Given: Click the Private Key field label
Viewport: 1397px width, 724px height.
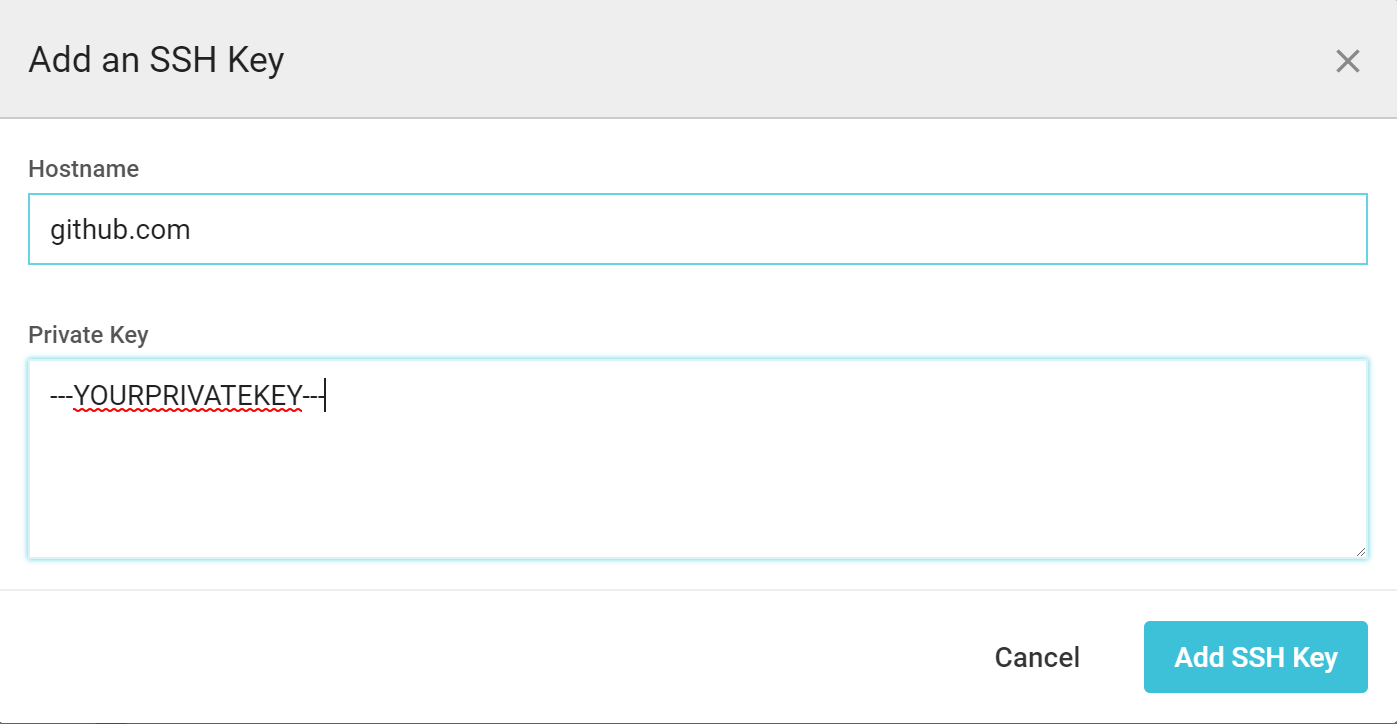Looking at the screenshot, I should click(x=88, y=335).
